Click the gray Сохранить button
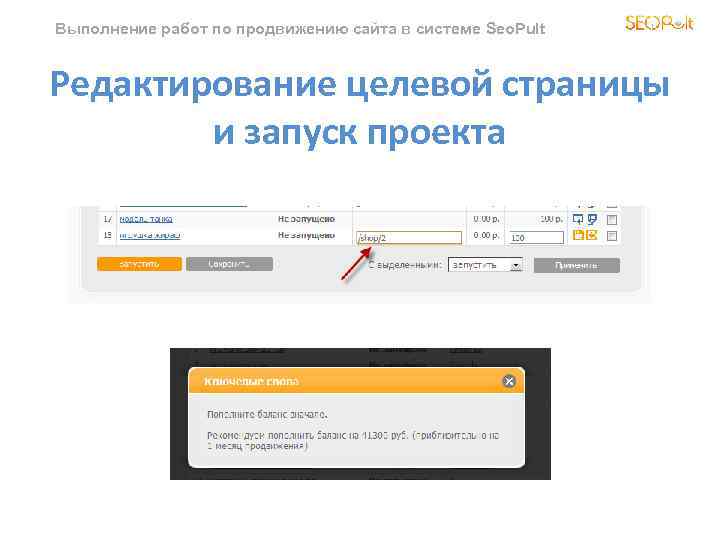This screenshot has width=720, height=540. (229, 264)
